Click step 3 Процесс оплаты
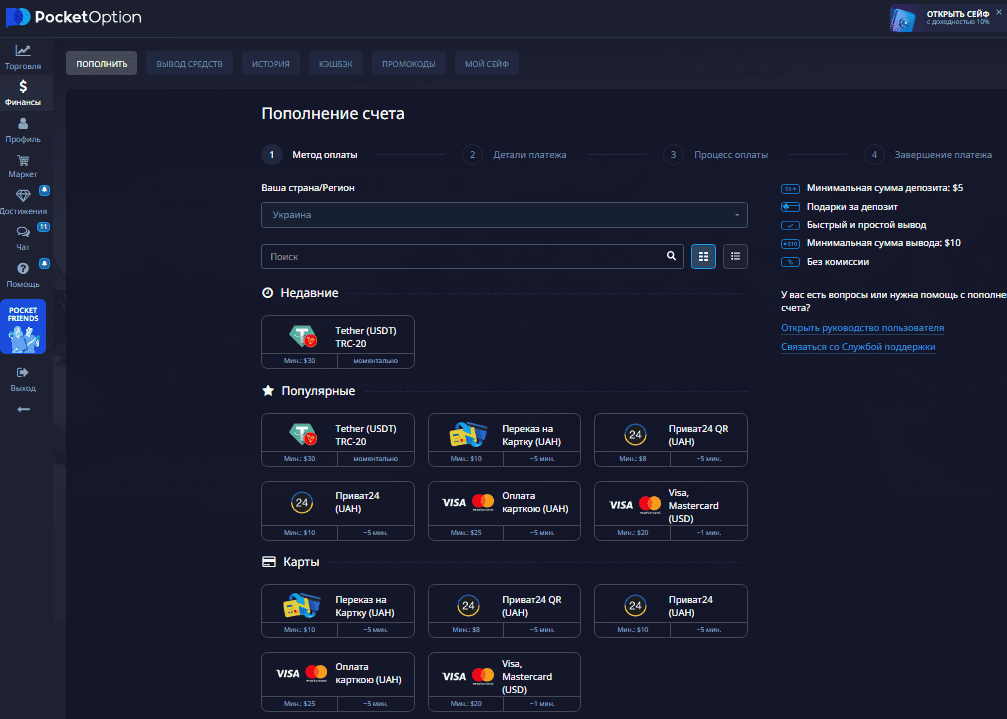Screen dimensions: 1007x719 pyautogui.click(x=715, y=155)
